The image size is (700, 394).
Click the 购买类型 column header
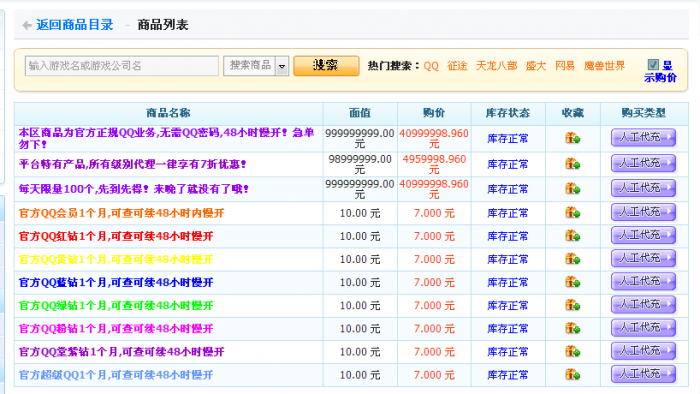[x=643, y=113]
